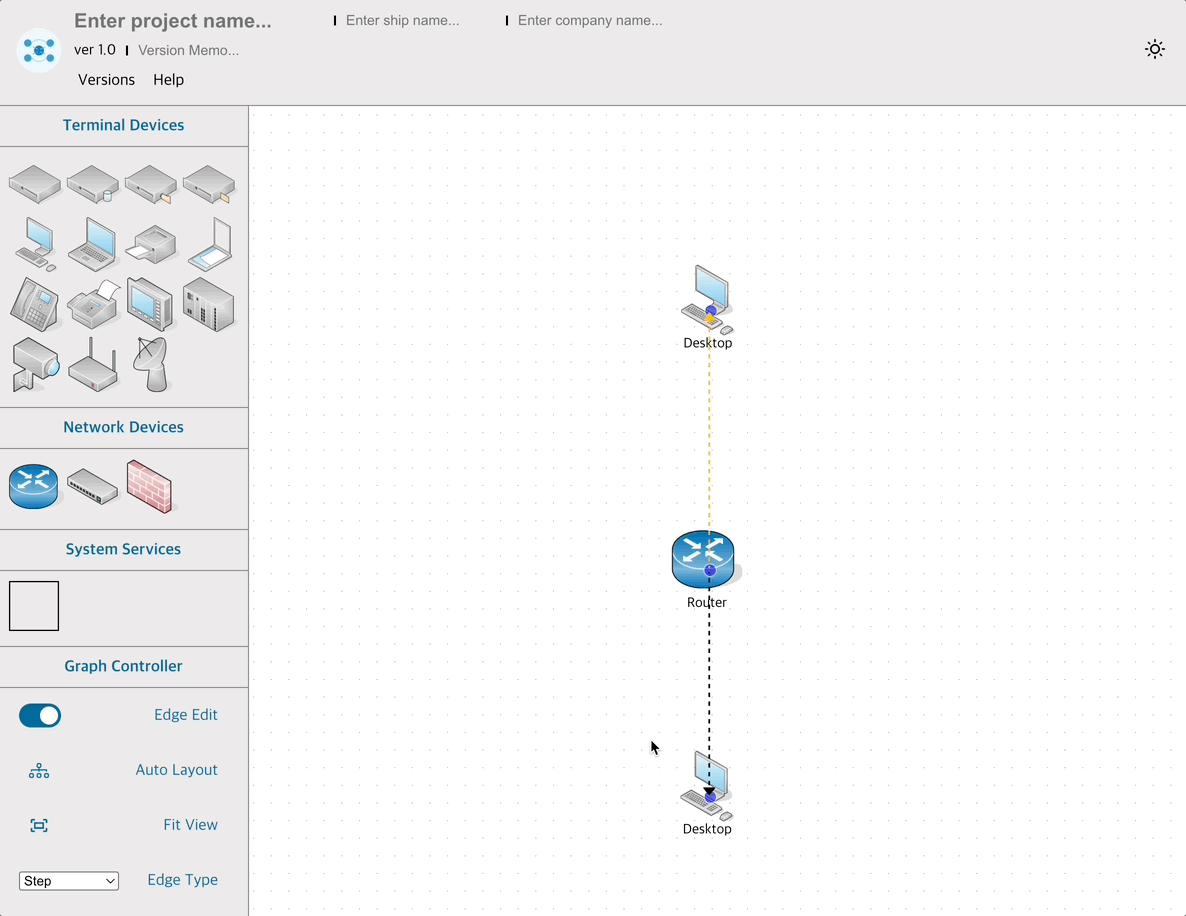Choose the IP phone device icon

tap(34, 304)
